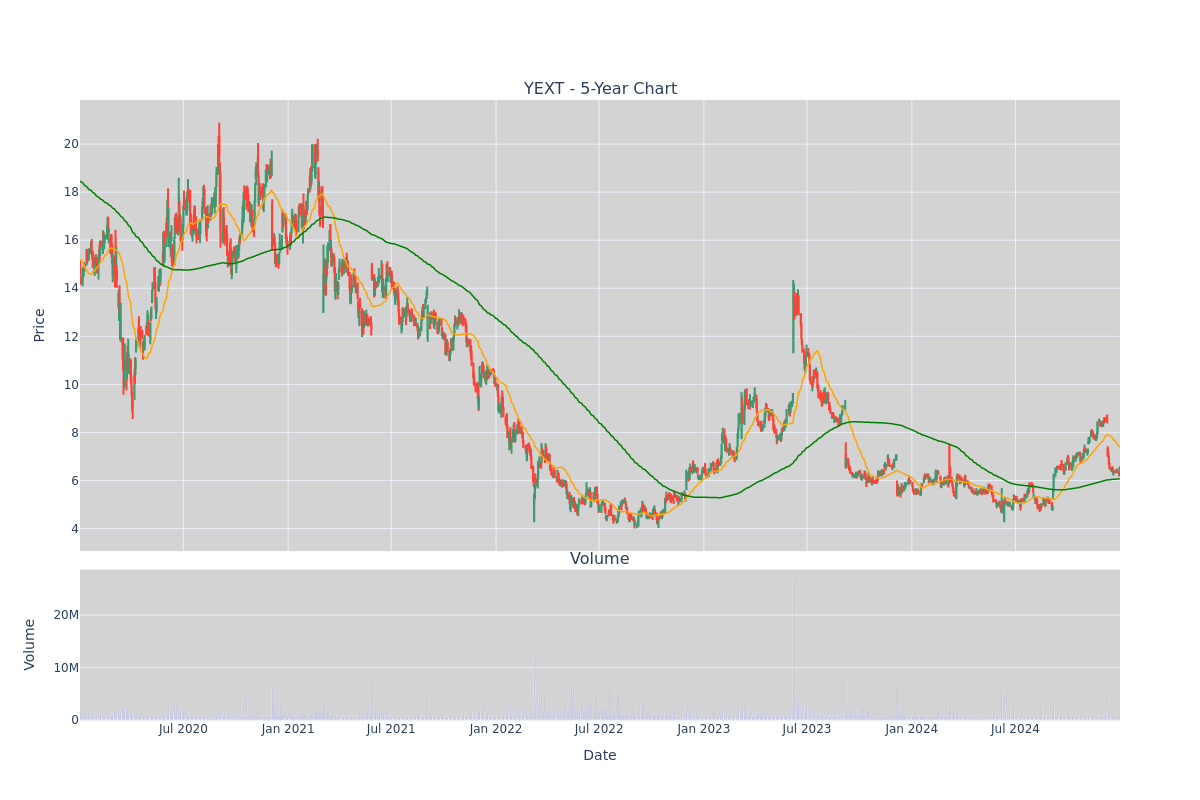Click the early-2022 volume spike bar near 12M
This screenshot has width=1200, height=800.
pyautogui.click(x=534, y=686)
